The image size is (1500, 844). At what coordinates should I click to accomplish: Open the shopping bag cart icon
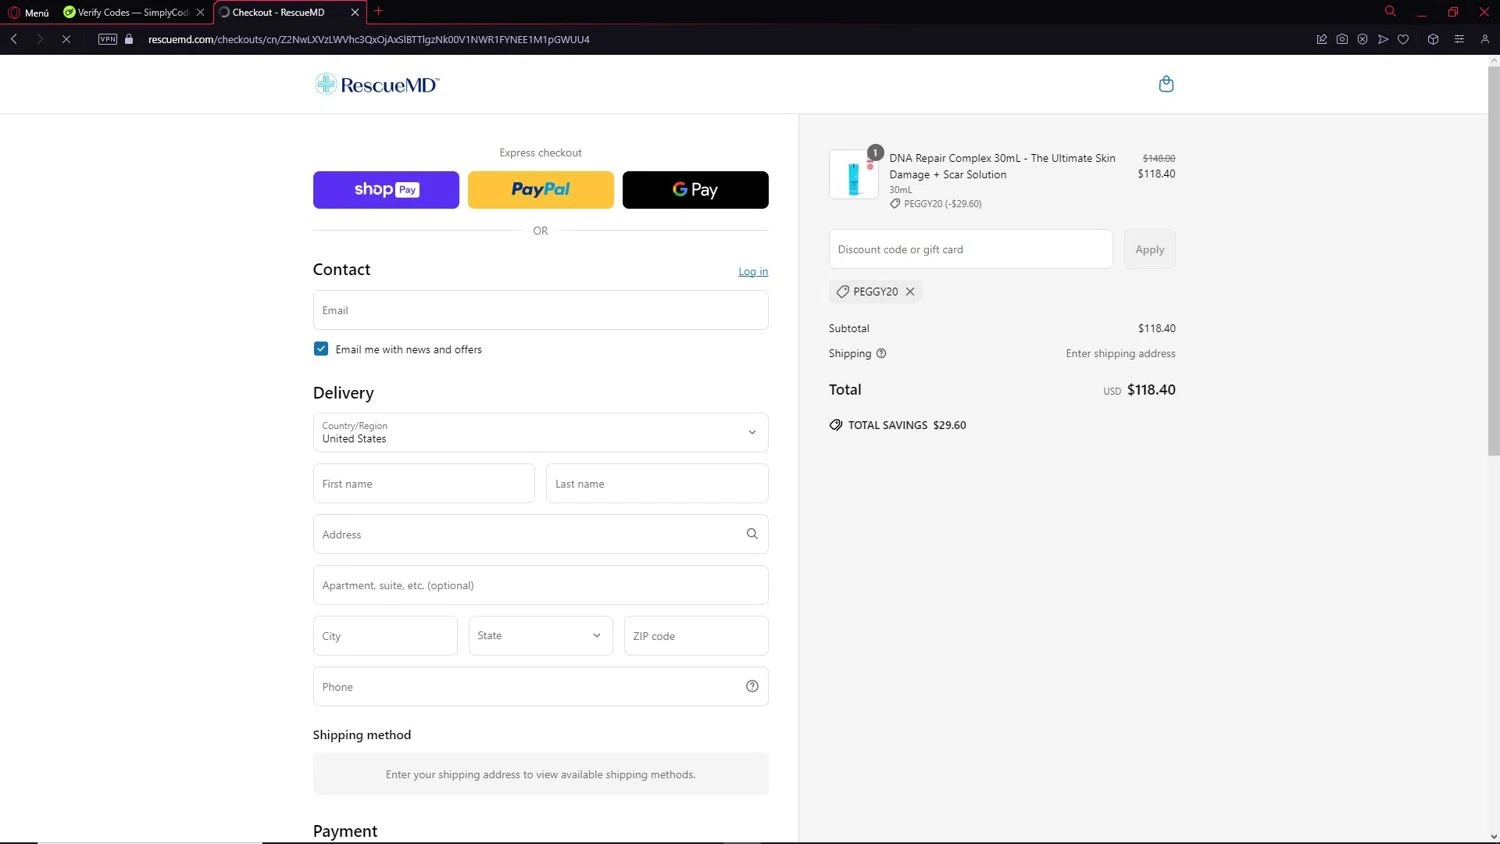click(x=1166, y=84)
